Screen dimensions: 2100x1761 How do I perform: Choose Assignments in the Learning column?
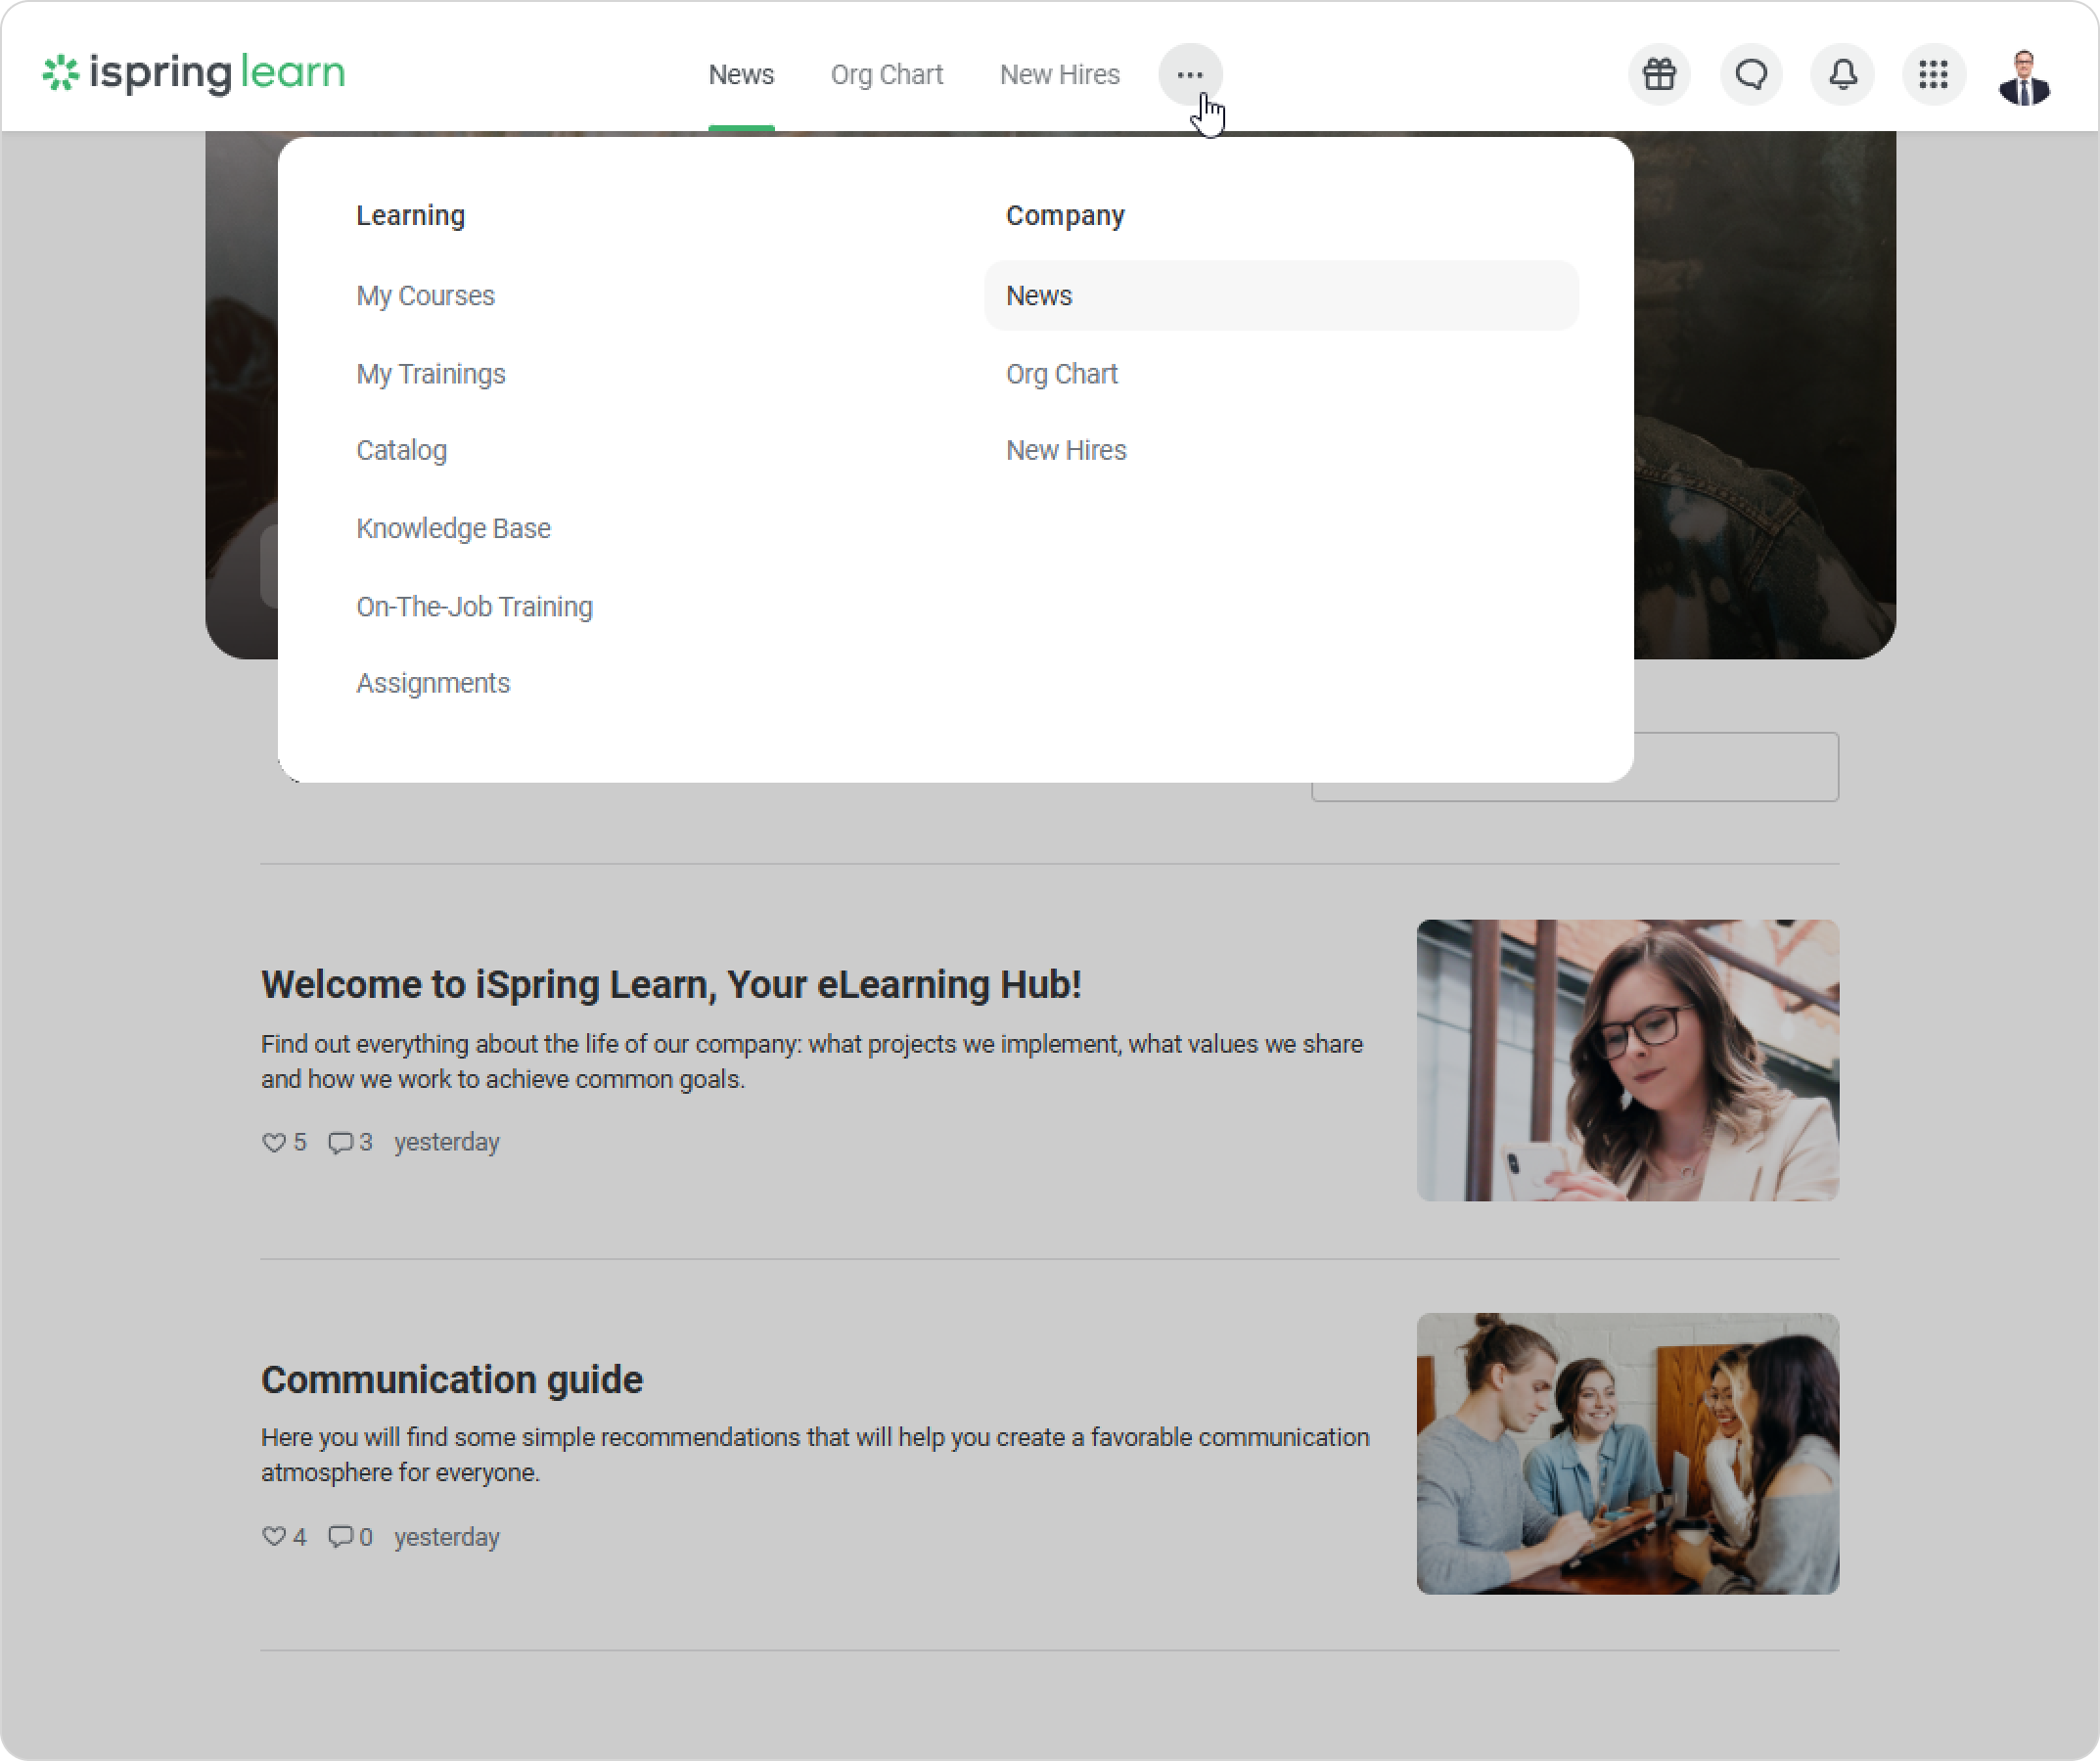pyautogui.click(x=433, y=683)
